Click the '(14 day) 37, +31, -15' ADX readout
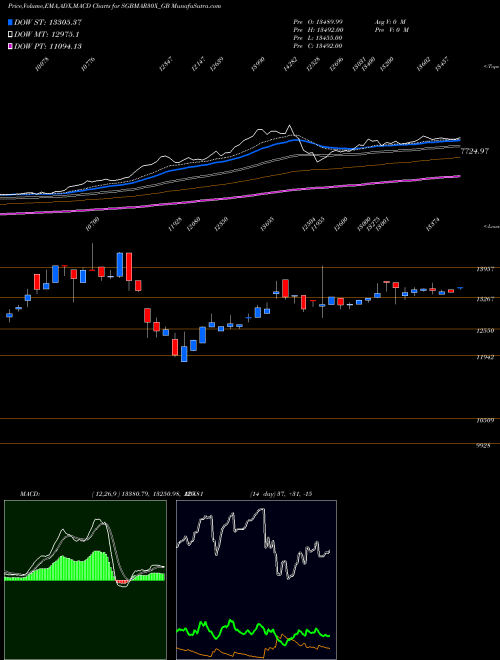Screen dimensions: 500x660 click(281, 494)
